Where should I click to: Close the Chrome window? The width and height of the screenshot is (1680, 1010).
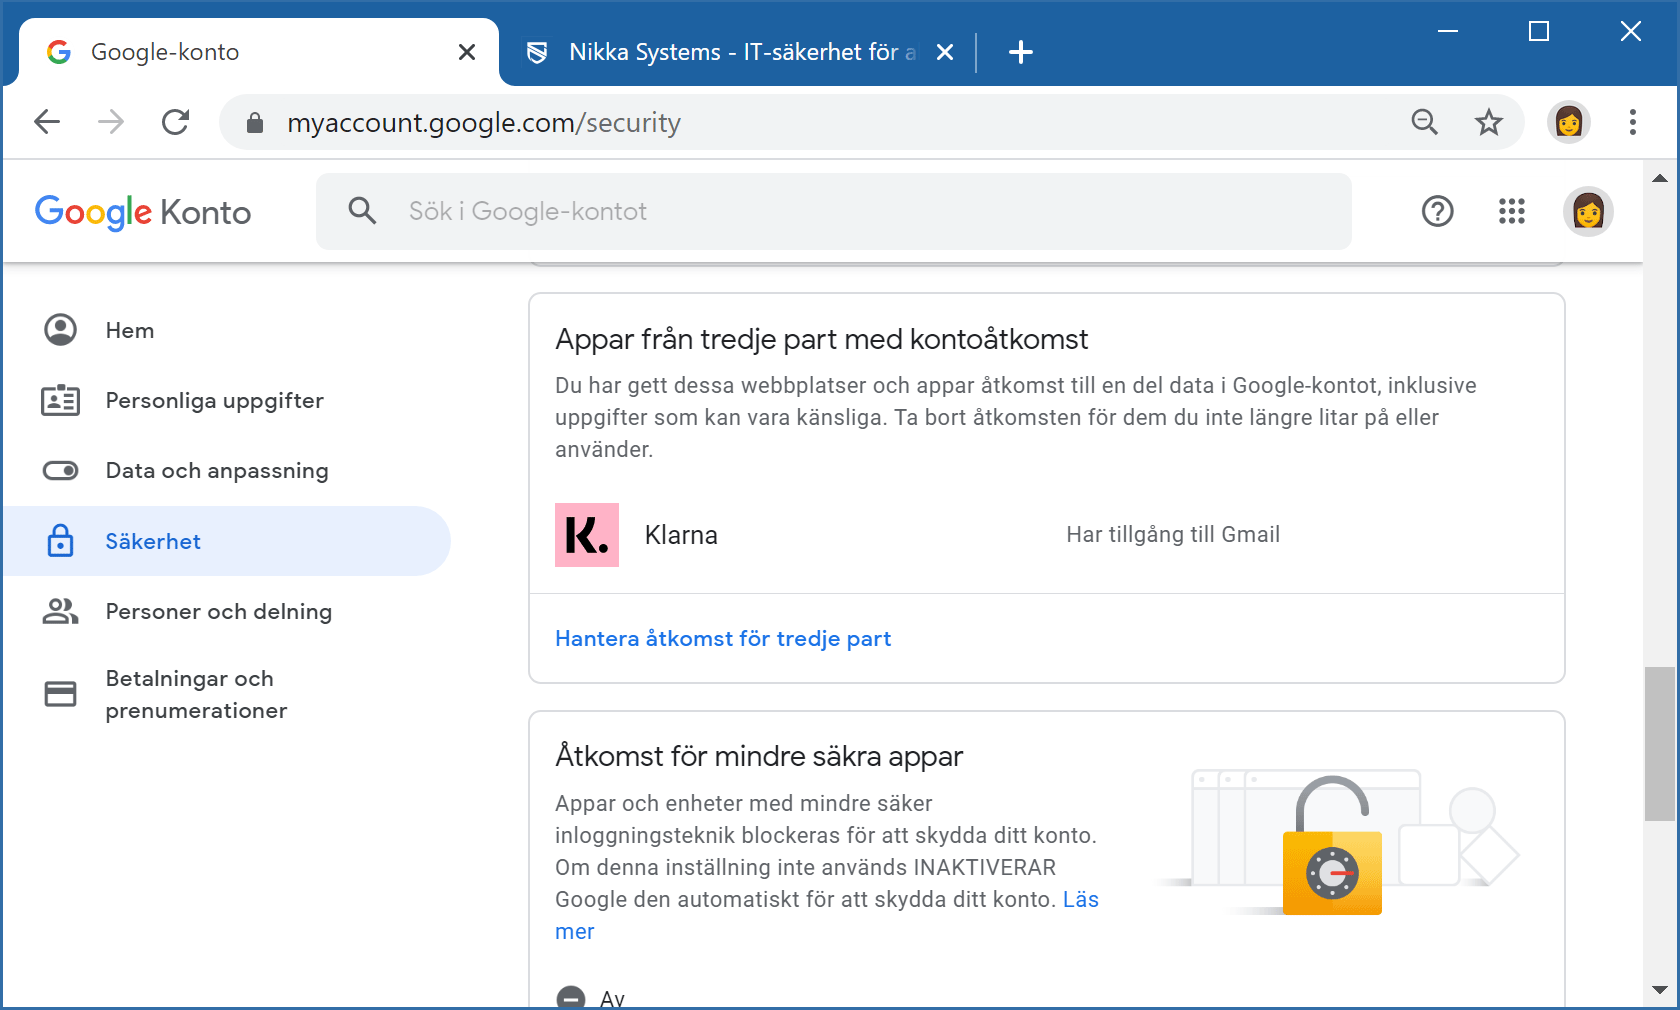(1631, 32)
